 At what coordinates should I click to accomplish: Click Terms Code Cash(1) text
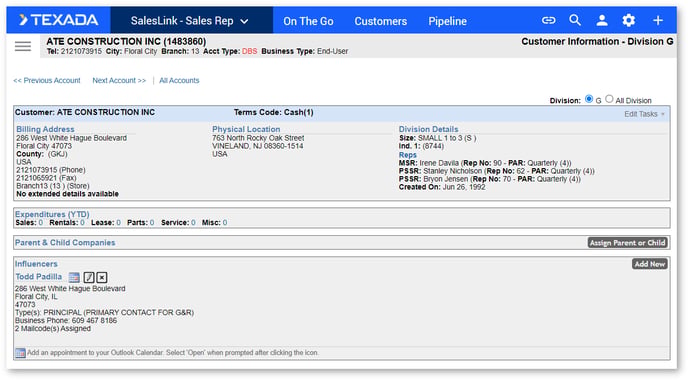point(273,112)
